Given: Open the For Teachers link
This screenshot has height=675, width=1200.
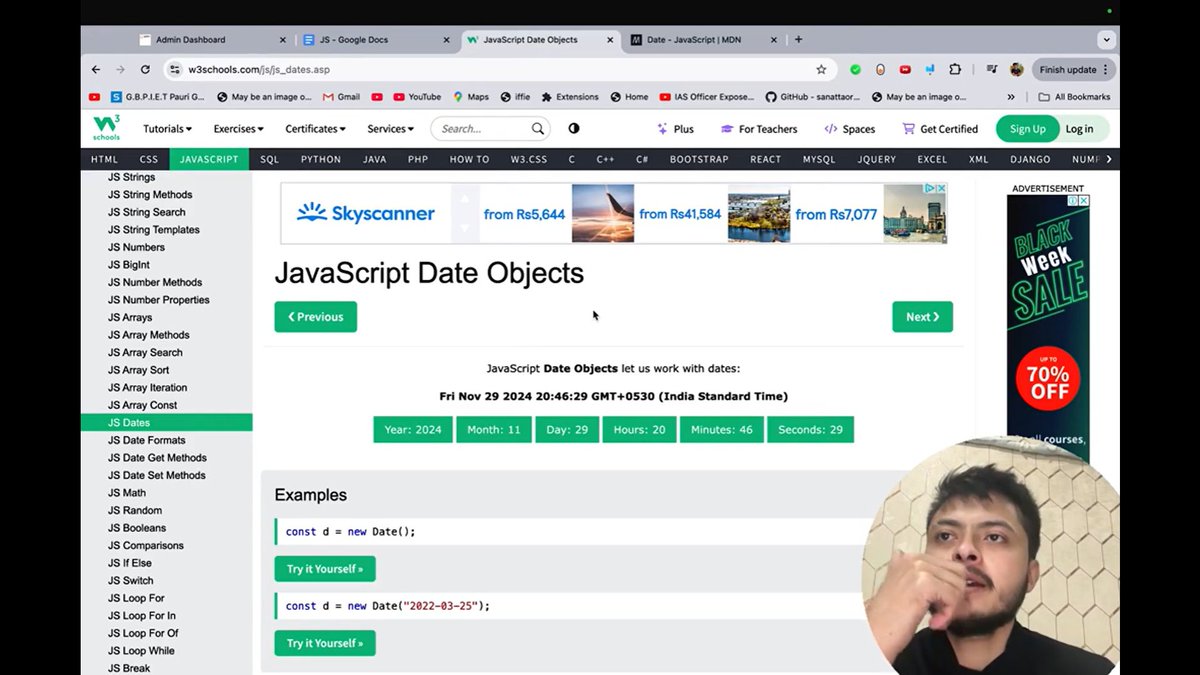Looking at the screenshot, I should [759, 129].
